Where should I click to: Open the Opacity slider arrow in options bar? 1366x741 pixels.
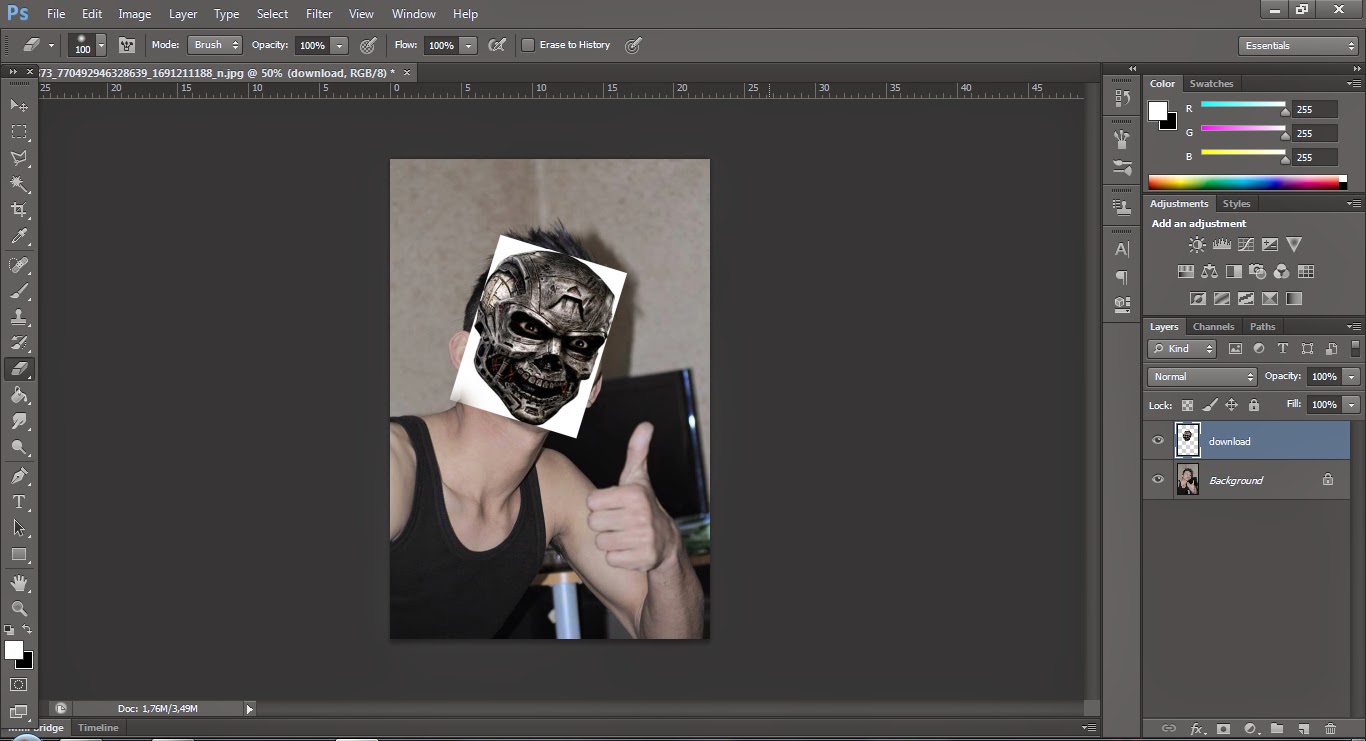340,45
